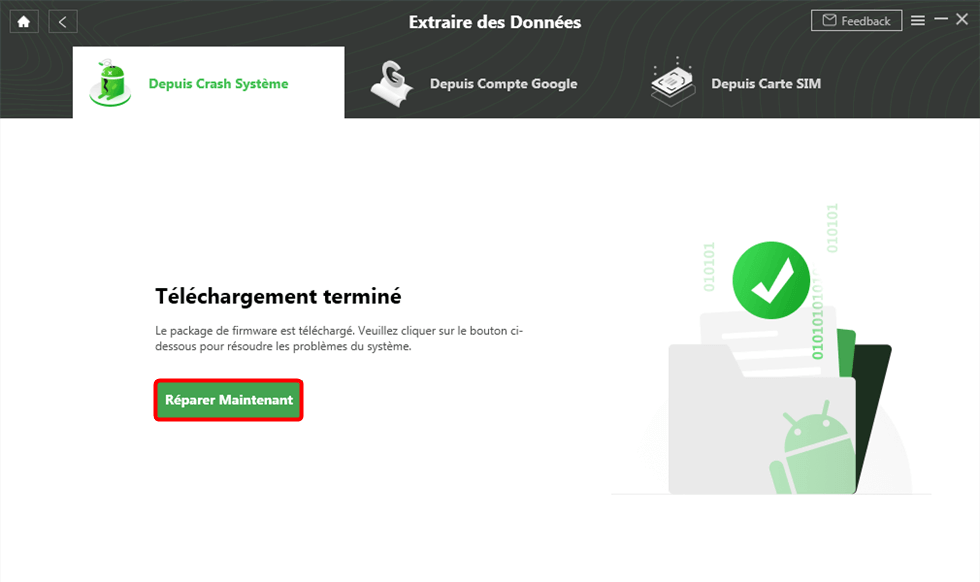The width and height of the screenshot is (980, 582).
Task: Go back using the left arrow icon
Action: [x=62, y=21]
